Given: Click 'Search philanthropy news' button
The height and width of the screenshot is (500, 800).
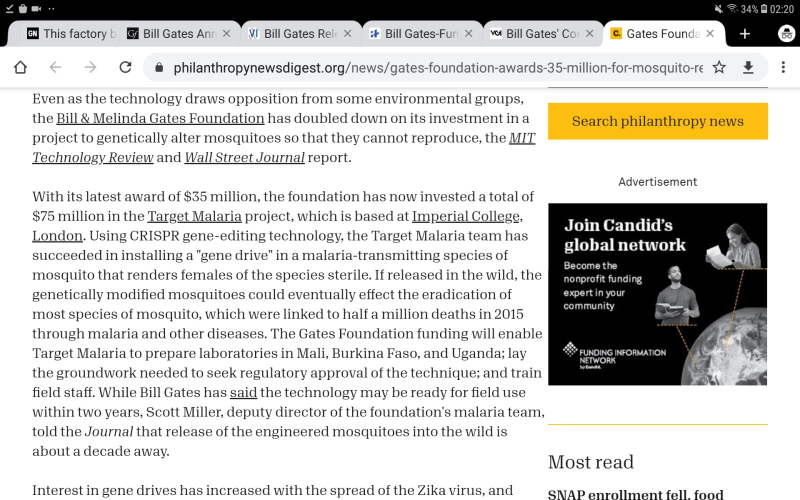Looking at the screenshot, I should coord(658,121).
